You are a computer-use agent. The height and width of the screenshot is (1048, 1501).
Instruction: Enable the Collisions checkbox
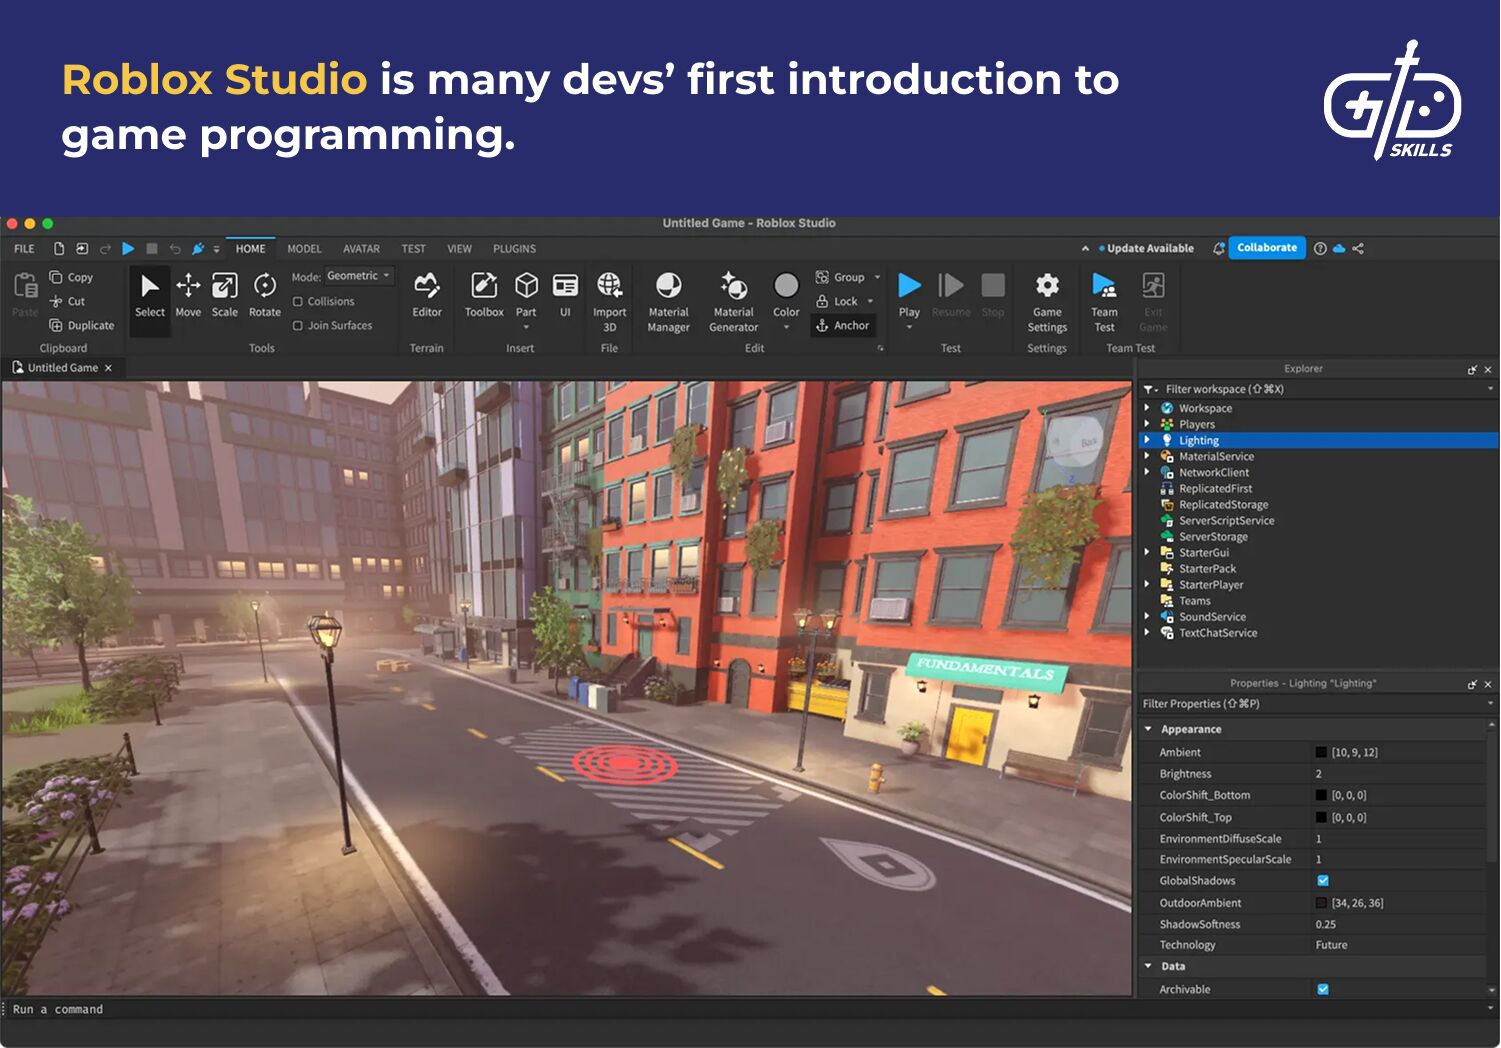[298, 302]
